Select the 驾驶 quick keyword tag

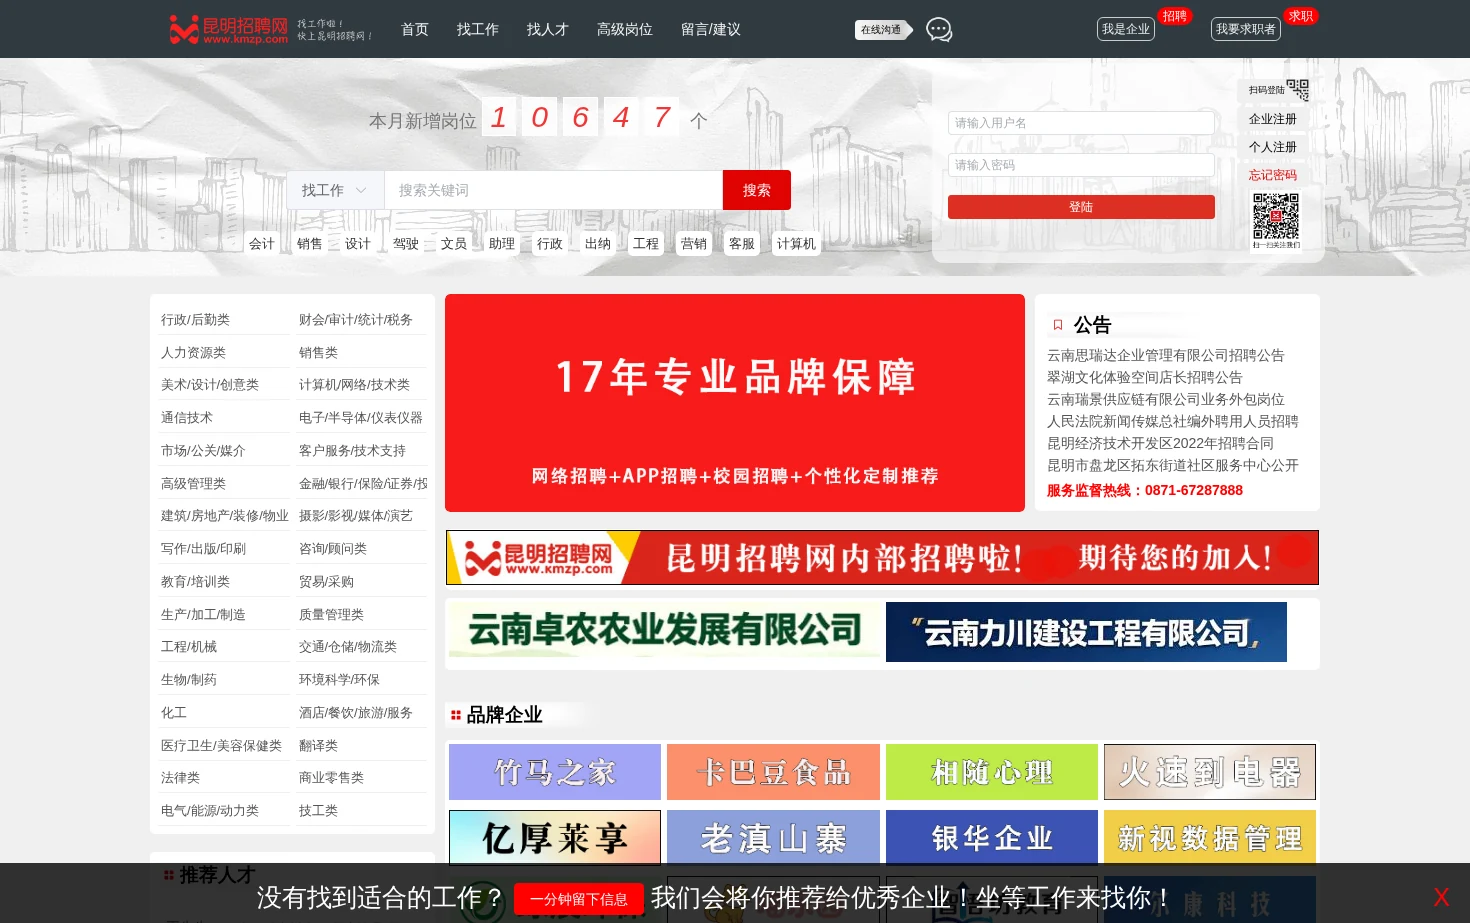pos(406,243)
